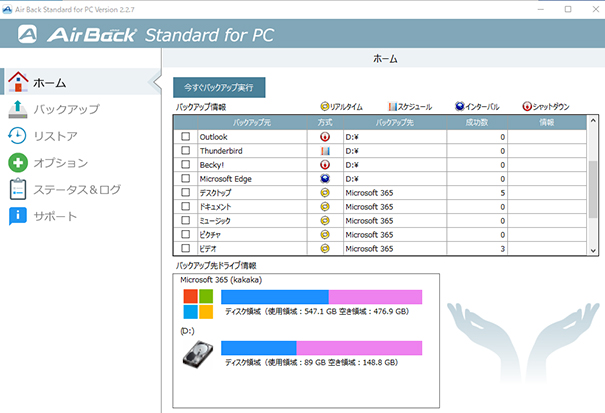
Task: Click the schedule method icon in Thunderbird row
Action: click(x=325, y=151)
